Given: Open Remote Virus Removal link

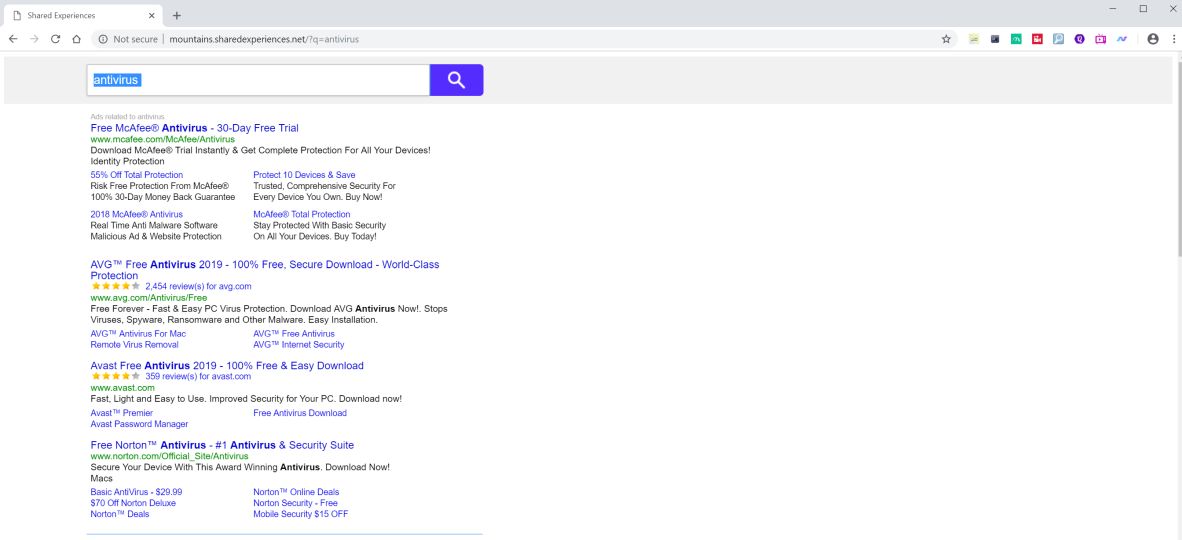Looking at the screenshot, I should pyautogui.click(x=134, y=345).
